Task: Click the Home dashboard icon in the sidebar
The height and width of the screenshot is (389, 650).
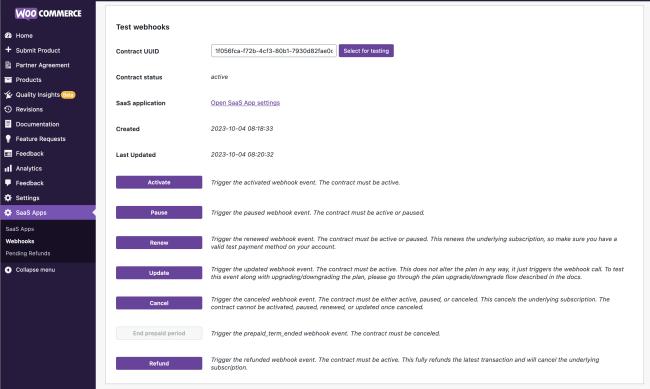Action: pos(8,36)
